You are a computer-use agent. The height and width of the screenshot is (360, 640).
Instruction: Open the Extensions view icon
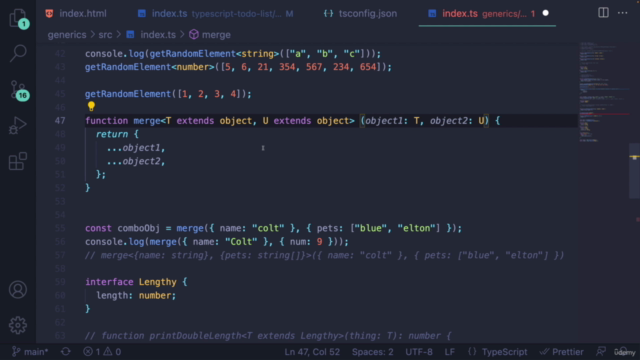18,161
